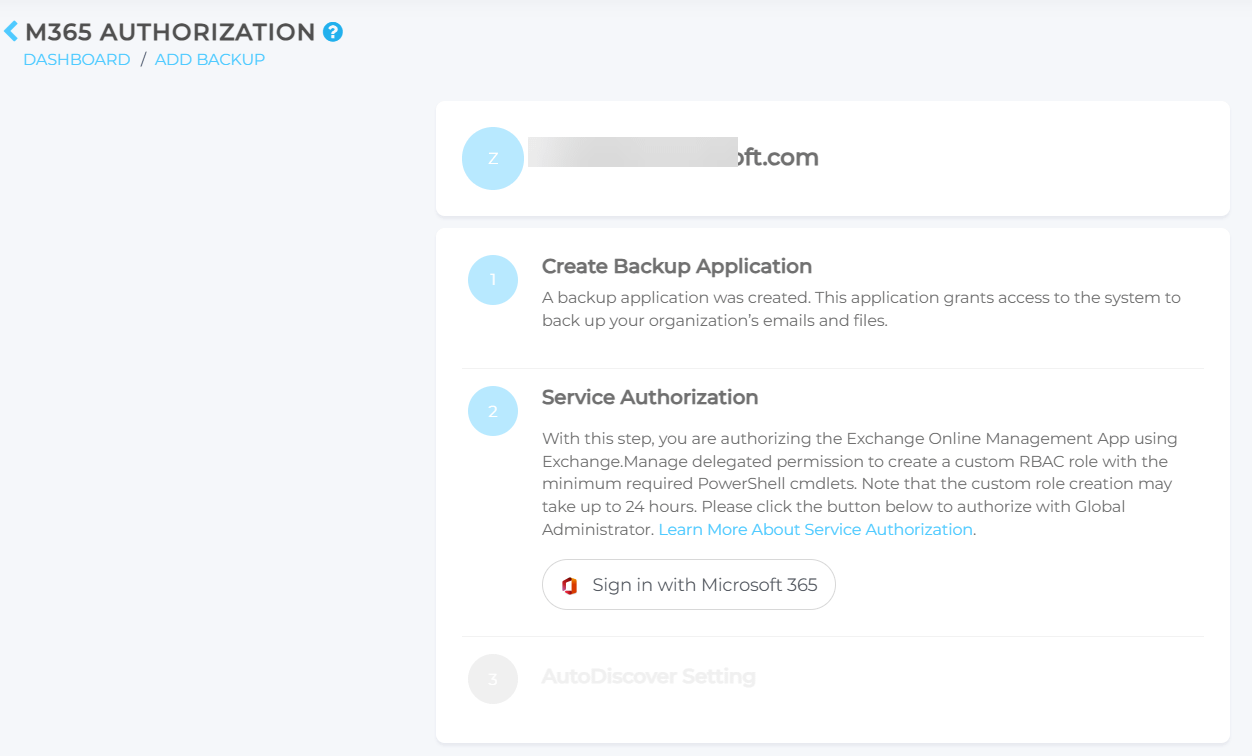Viewport: 1252px width, 756px height.
Task: Click step 2 Service Authorization circle
Action: click(x=492, y=411)
